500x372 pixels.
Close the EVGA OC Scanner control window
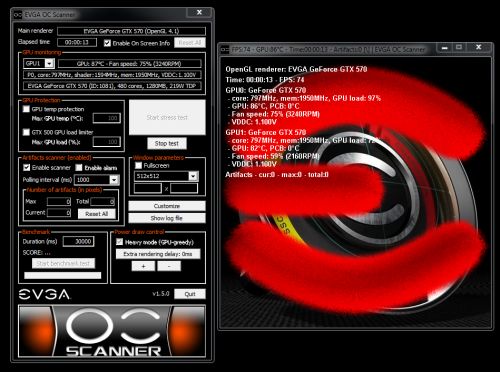[x=199, y=12]
